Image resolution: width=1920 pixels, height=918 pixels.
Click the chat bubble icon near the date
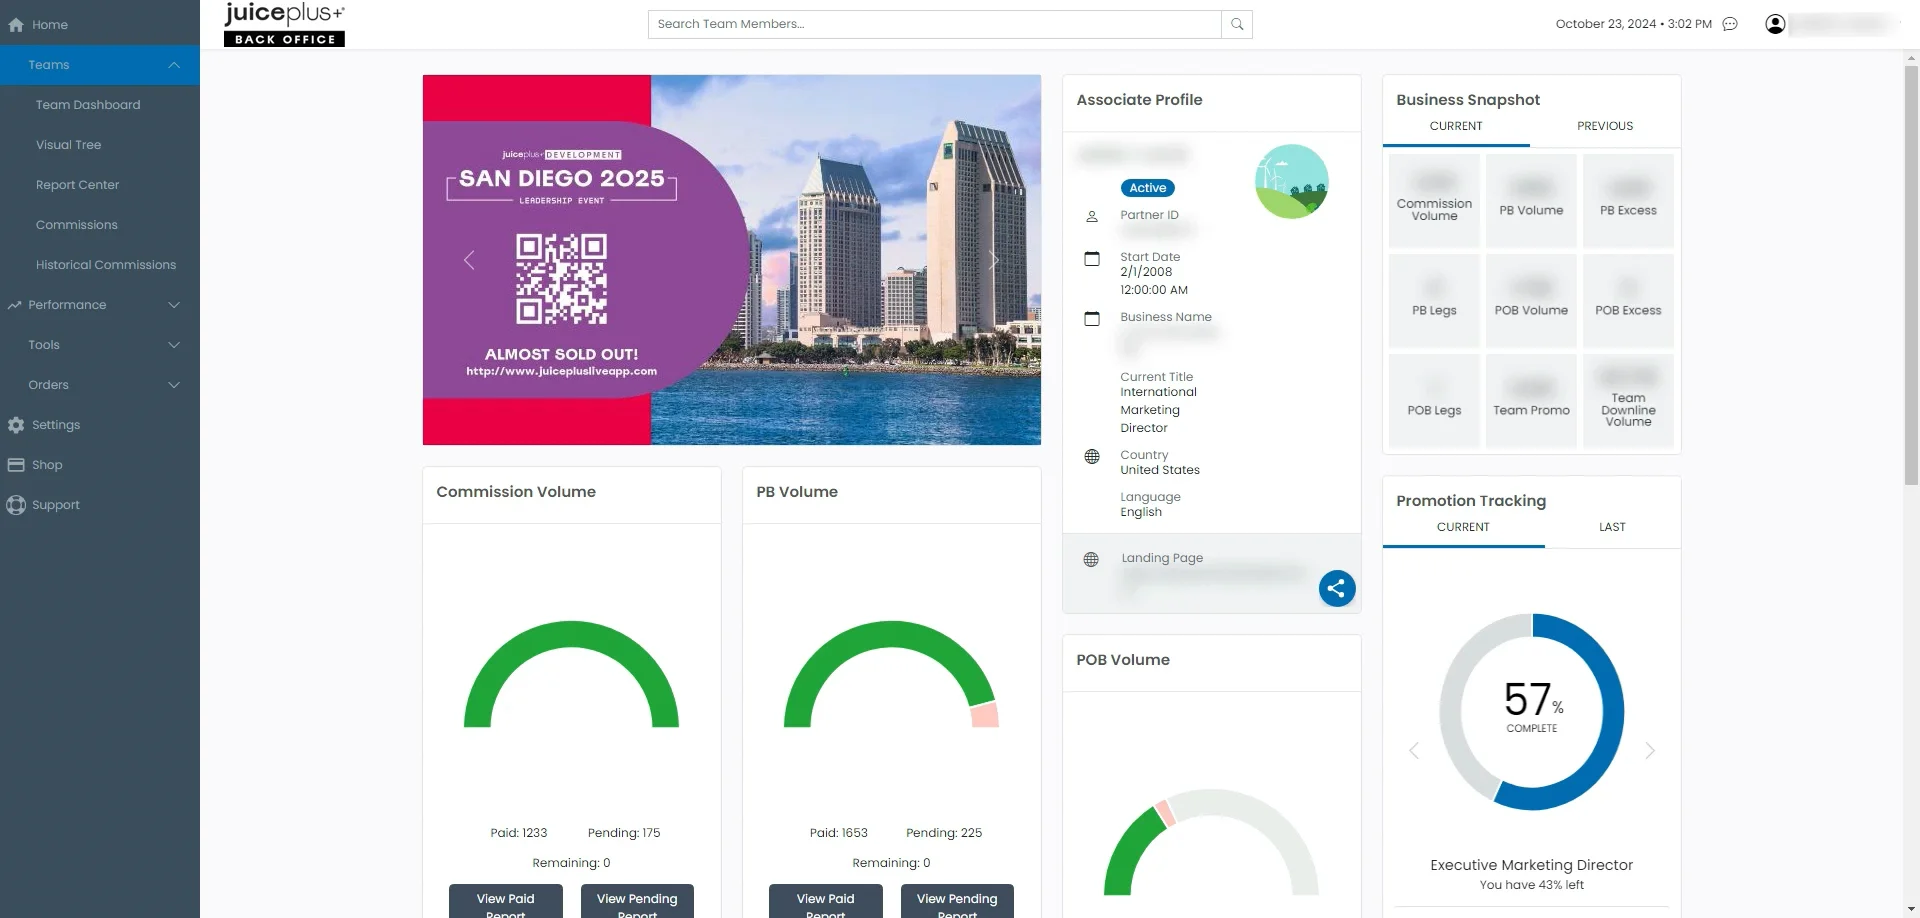[1731, 23]
